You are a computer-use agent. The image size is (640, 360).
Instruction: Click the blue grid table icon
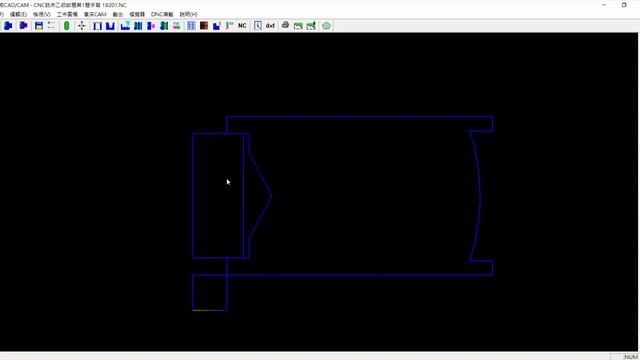click(x=191, y=26)
